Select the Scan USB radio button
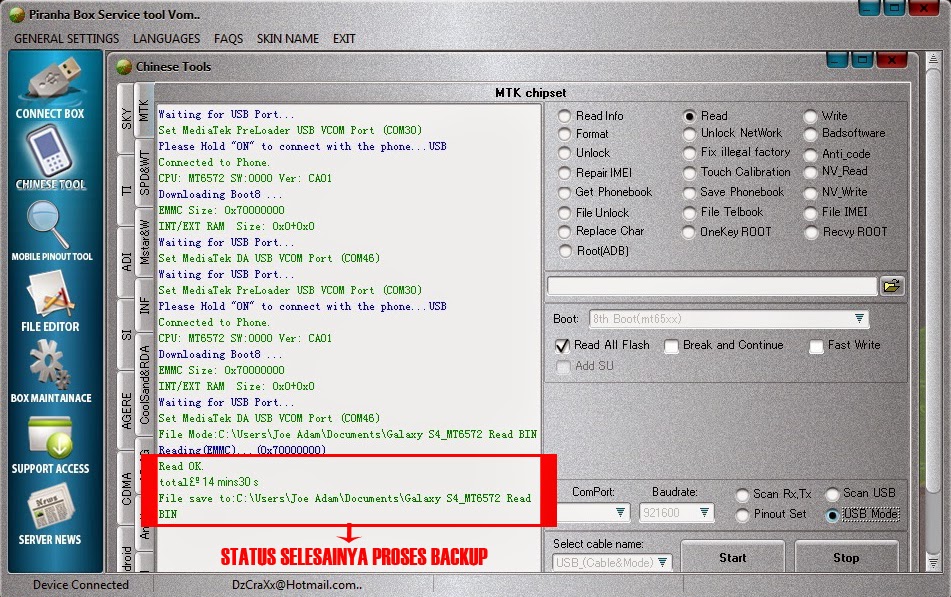This screenshot has width=951, height=597. (832, 494)
